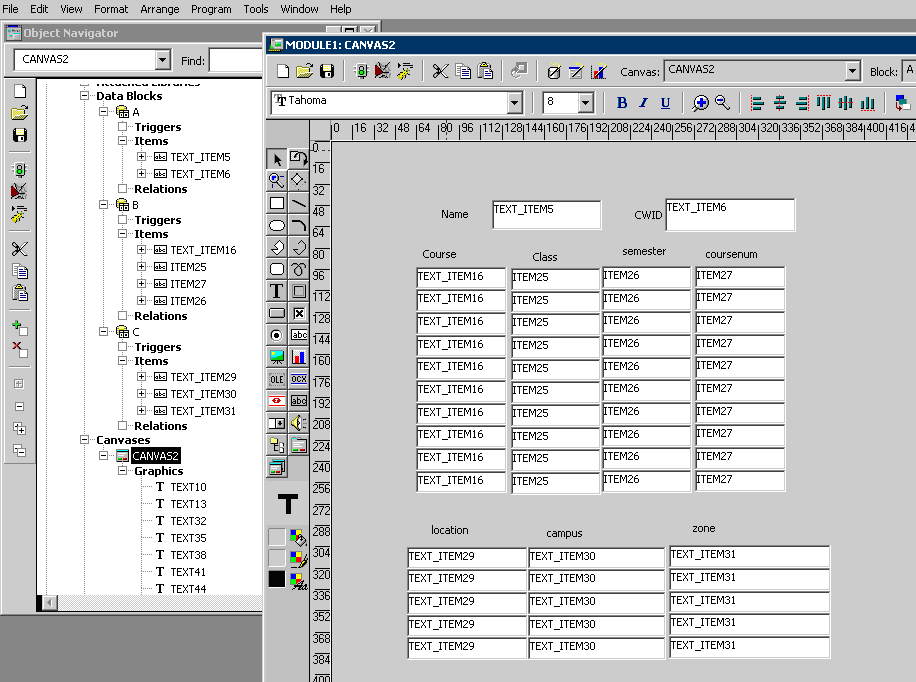Click the Zoom In toolbar icon

coord(701,103)
